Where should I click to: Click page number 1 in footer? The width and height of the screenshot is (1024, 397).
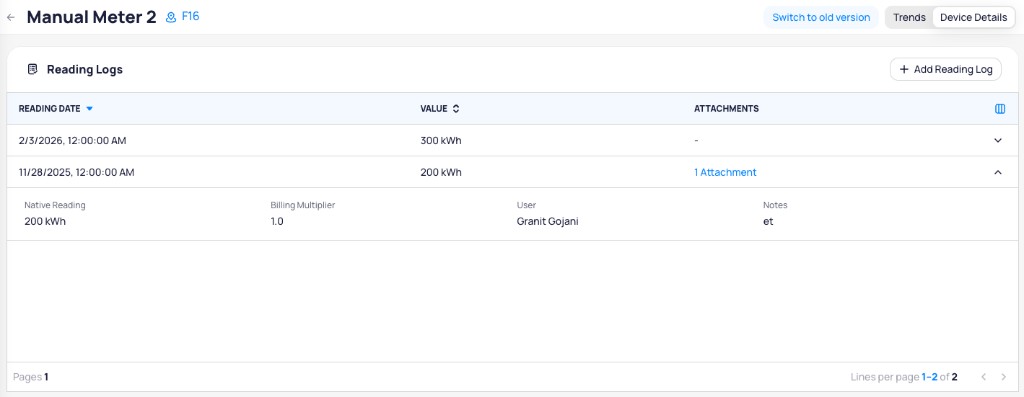[x=46, y=377]
